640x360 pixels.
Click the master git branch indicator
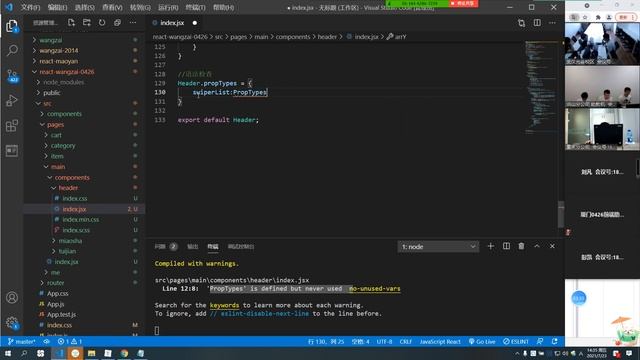tap(22, 341)
